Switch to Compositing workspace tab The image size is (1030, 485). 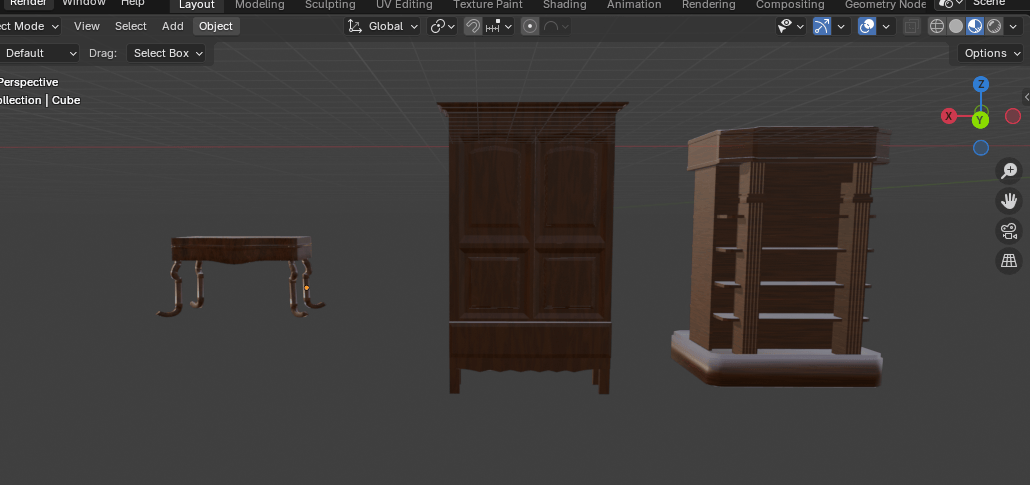(790, 5)
